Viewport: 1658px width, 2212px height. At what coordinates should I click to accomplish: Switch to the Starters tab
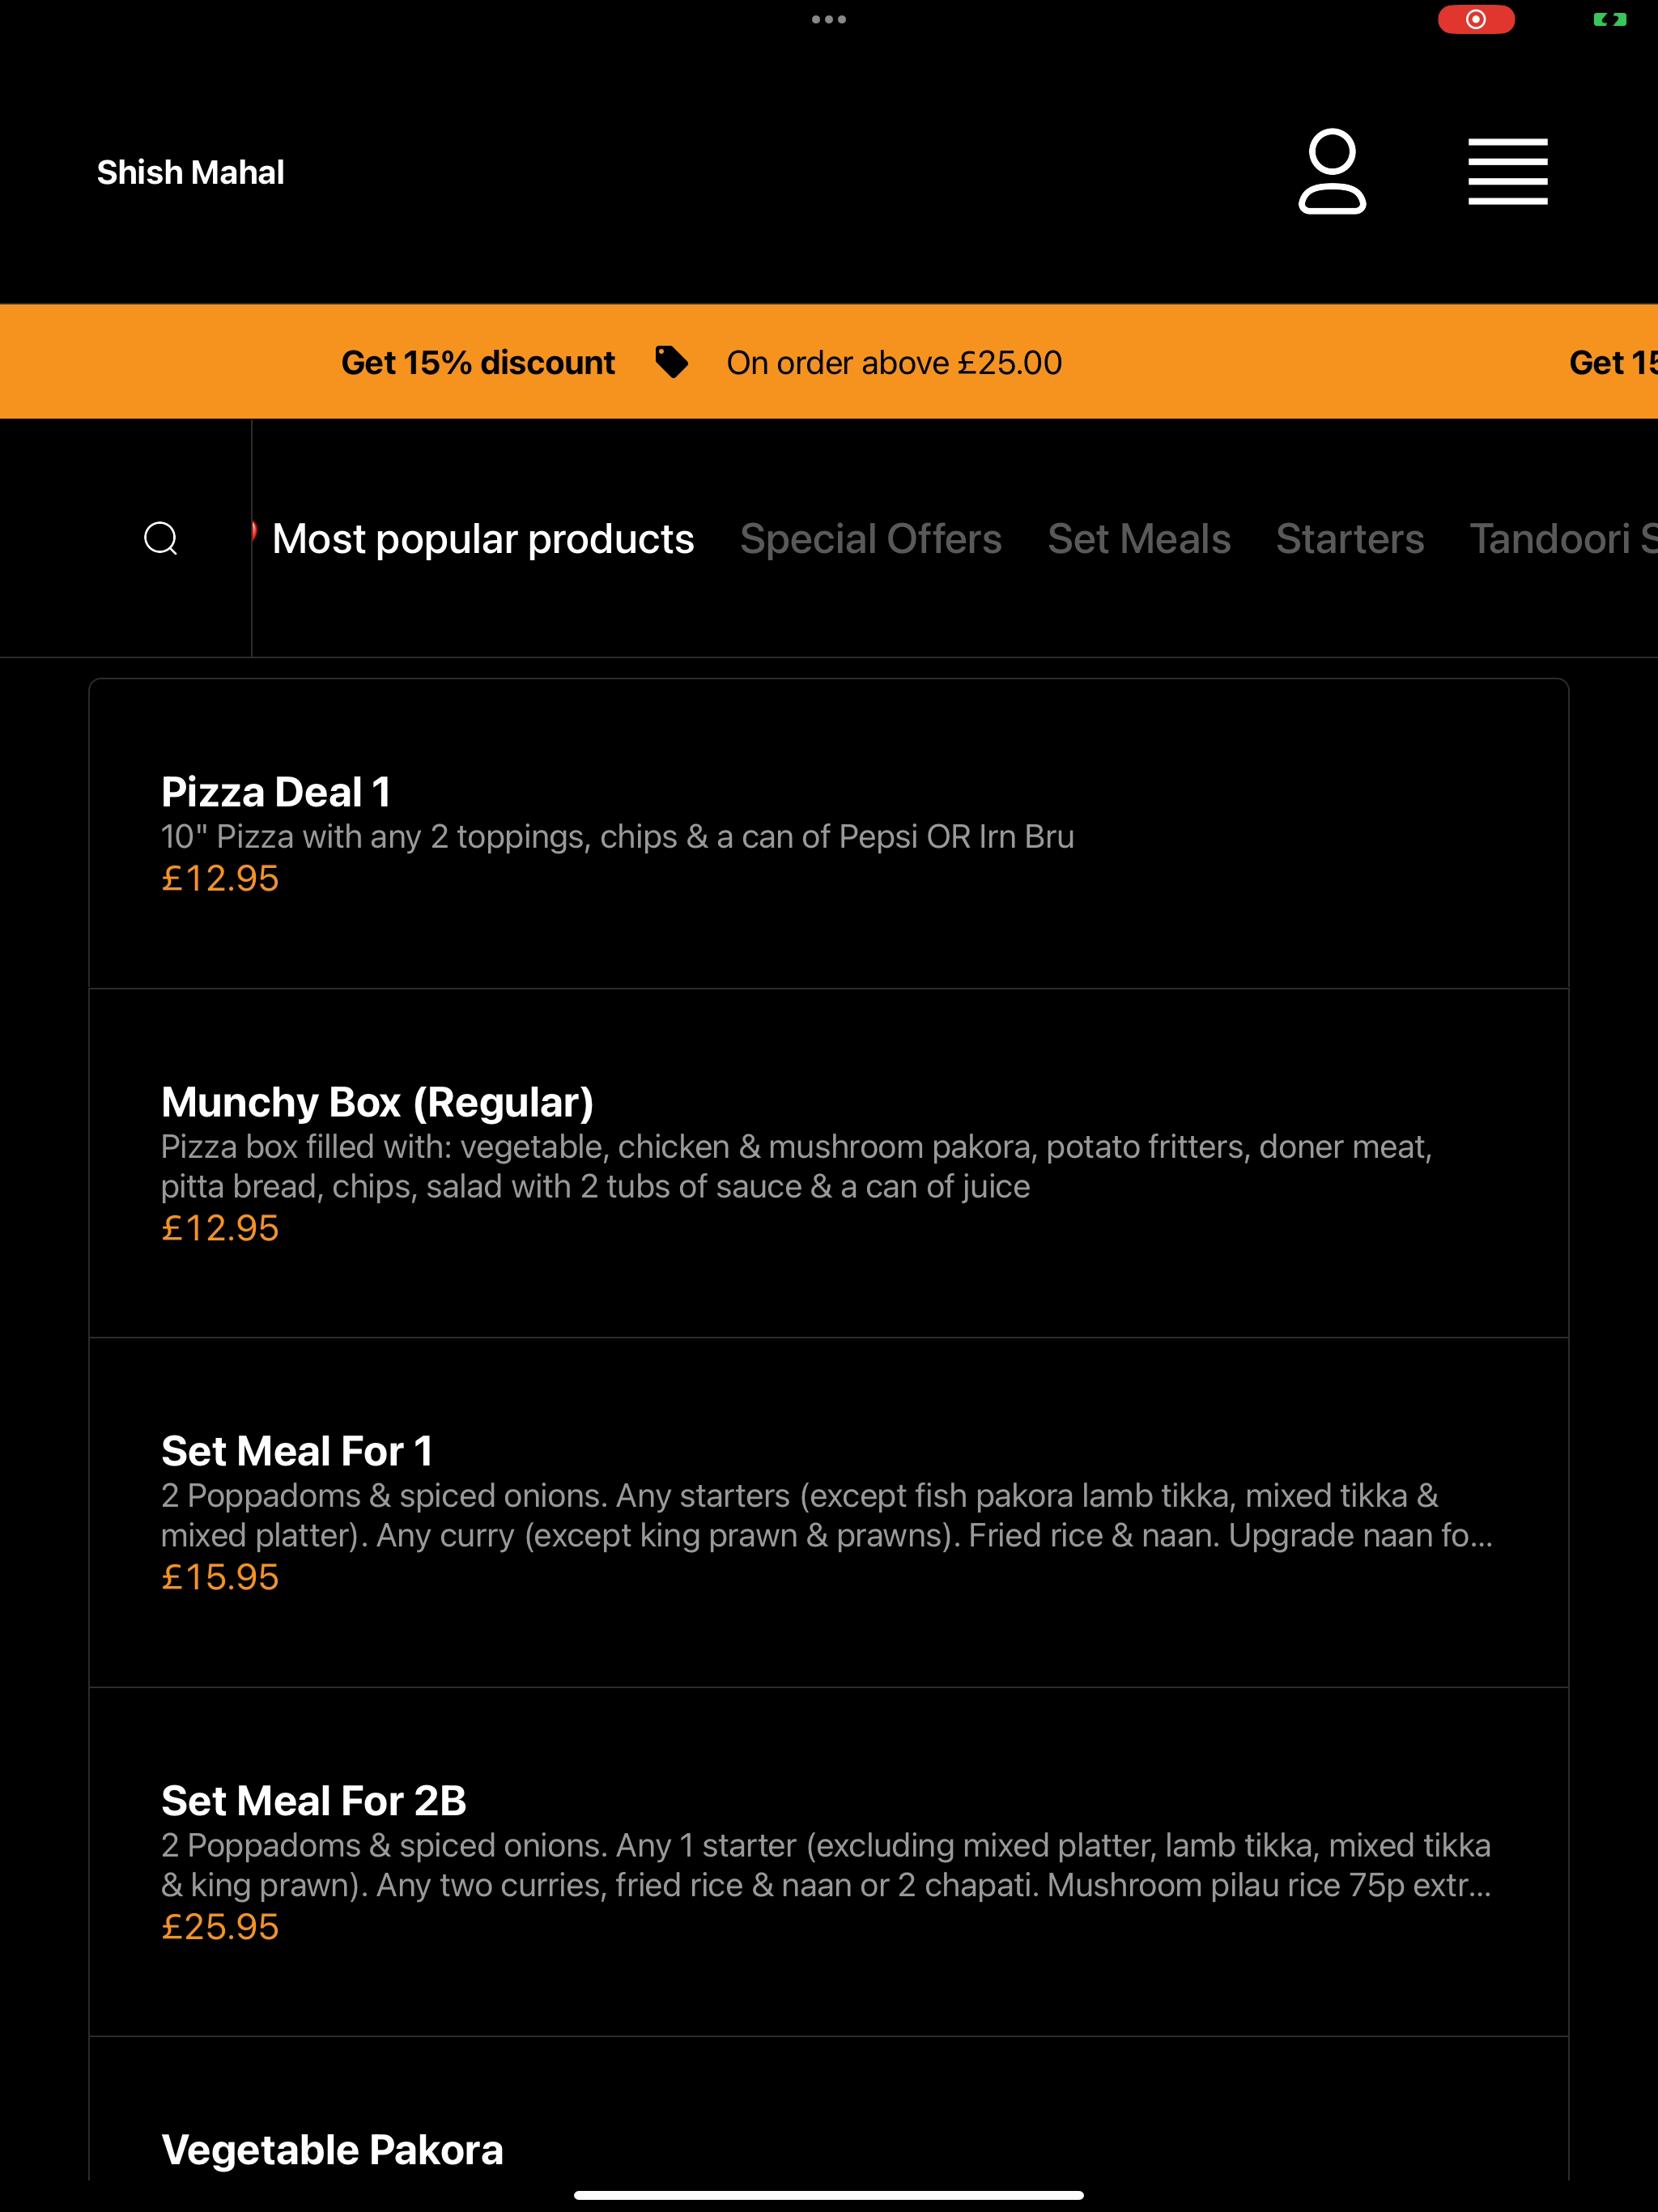click(x=1350, y=539)
